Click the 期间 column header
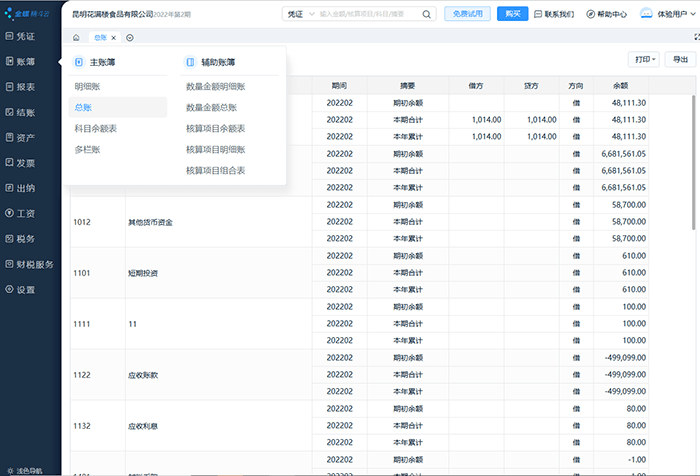700x476 pixels. (x=339, y=86)
